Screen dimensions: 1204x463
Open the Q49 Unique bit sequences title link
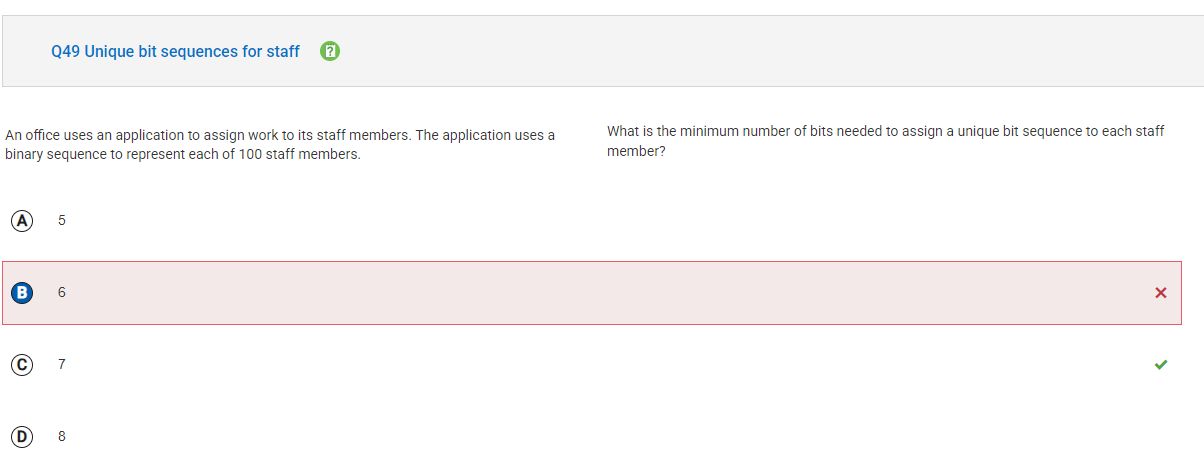175,51
